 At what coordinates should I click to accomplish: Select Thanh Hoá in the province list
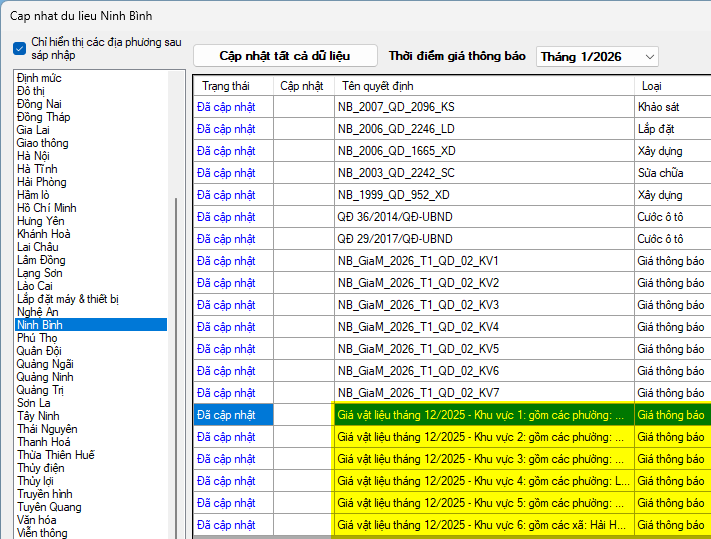44,442
